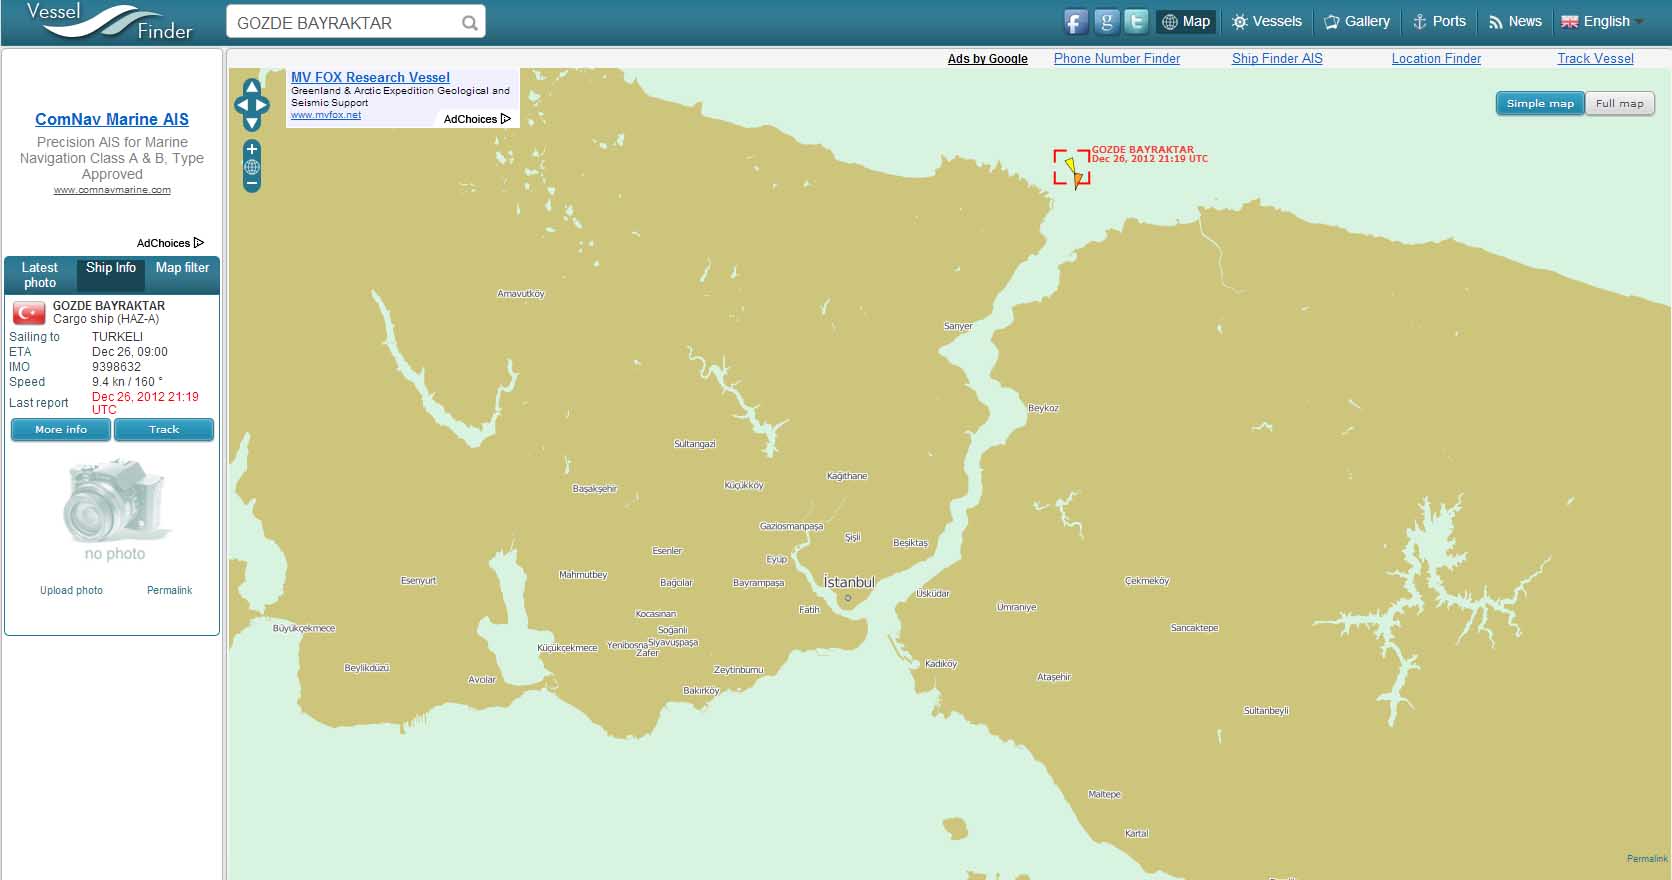The width and height of the screenshot is (1672, 880).
Task: Click the search magnifier icon
Action: [469, 23]
